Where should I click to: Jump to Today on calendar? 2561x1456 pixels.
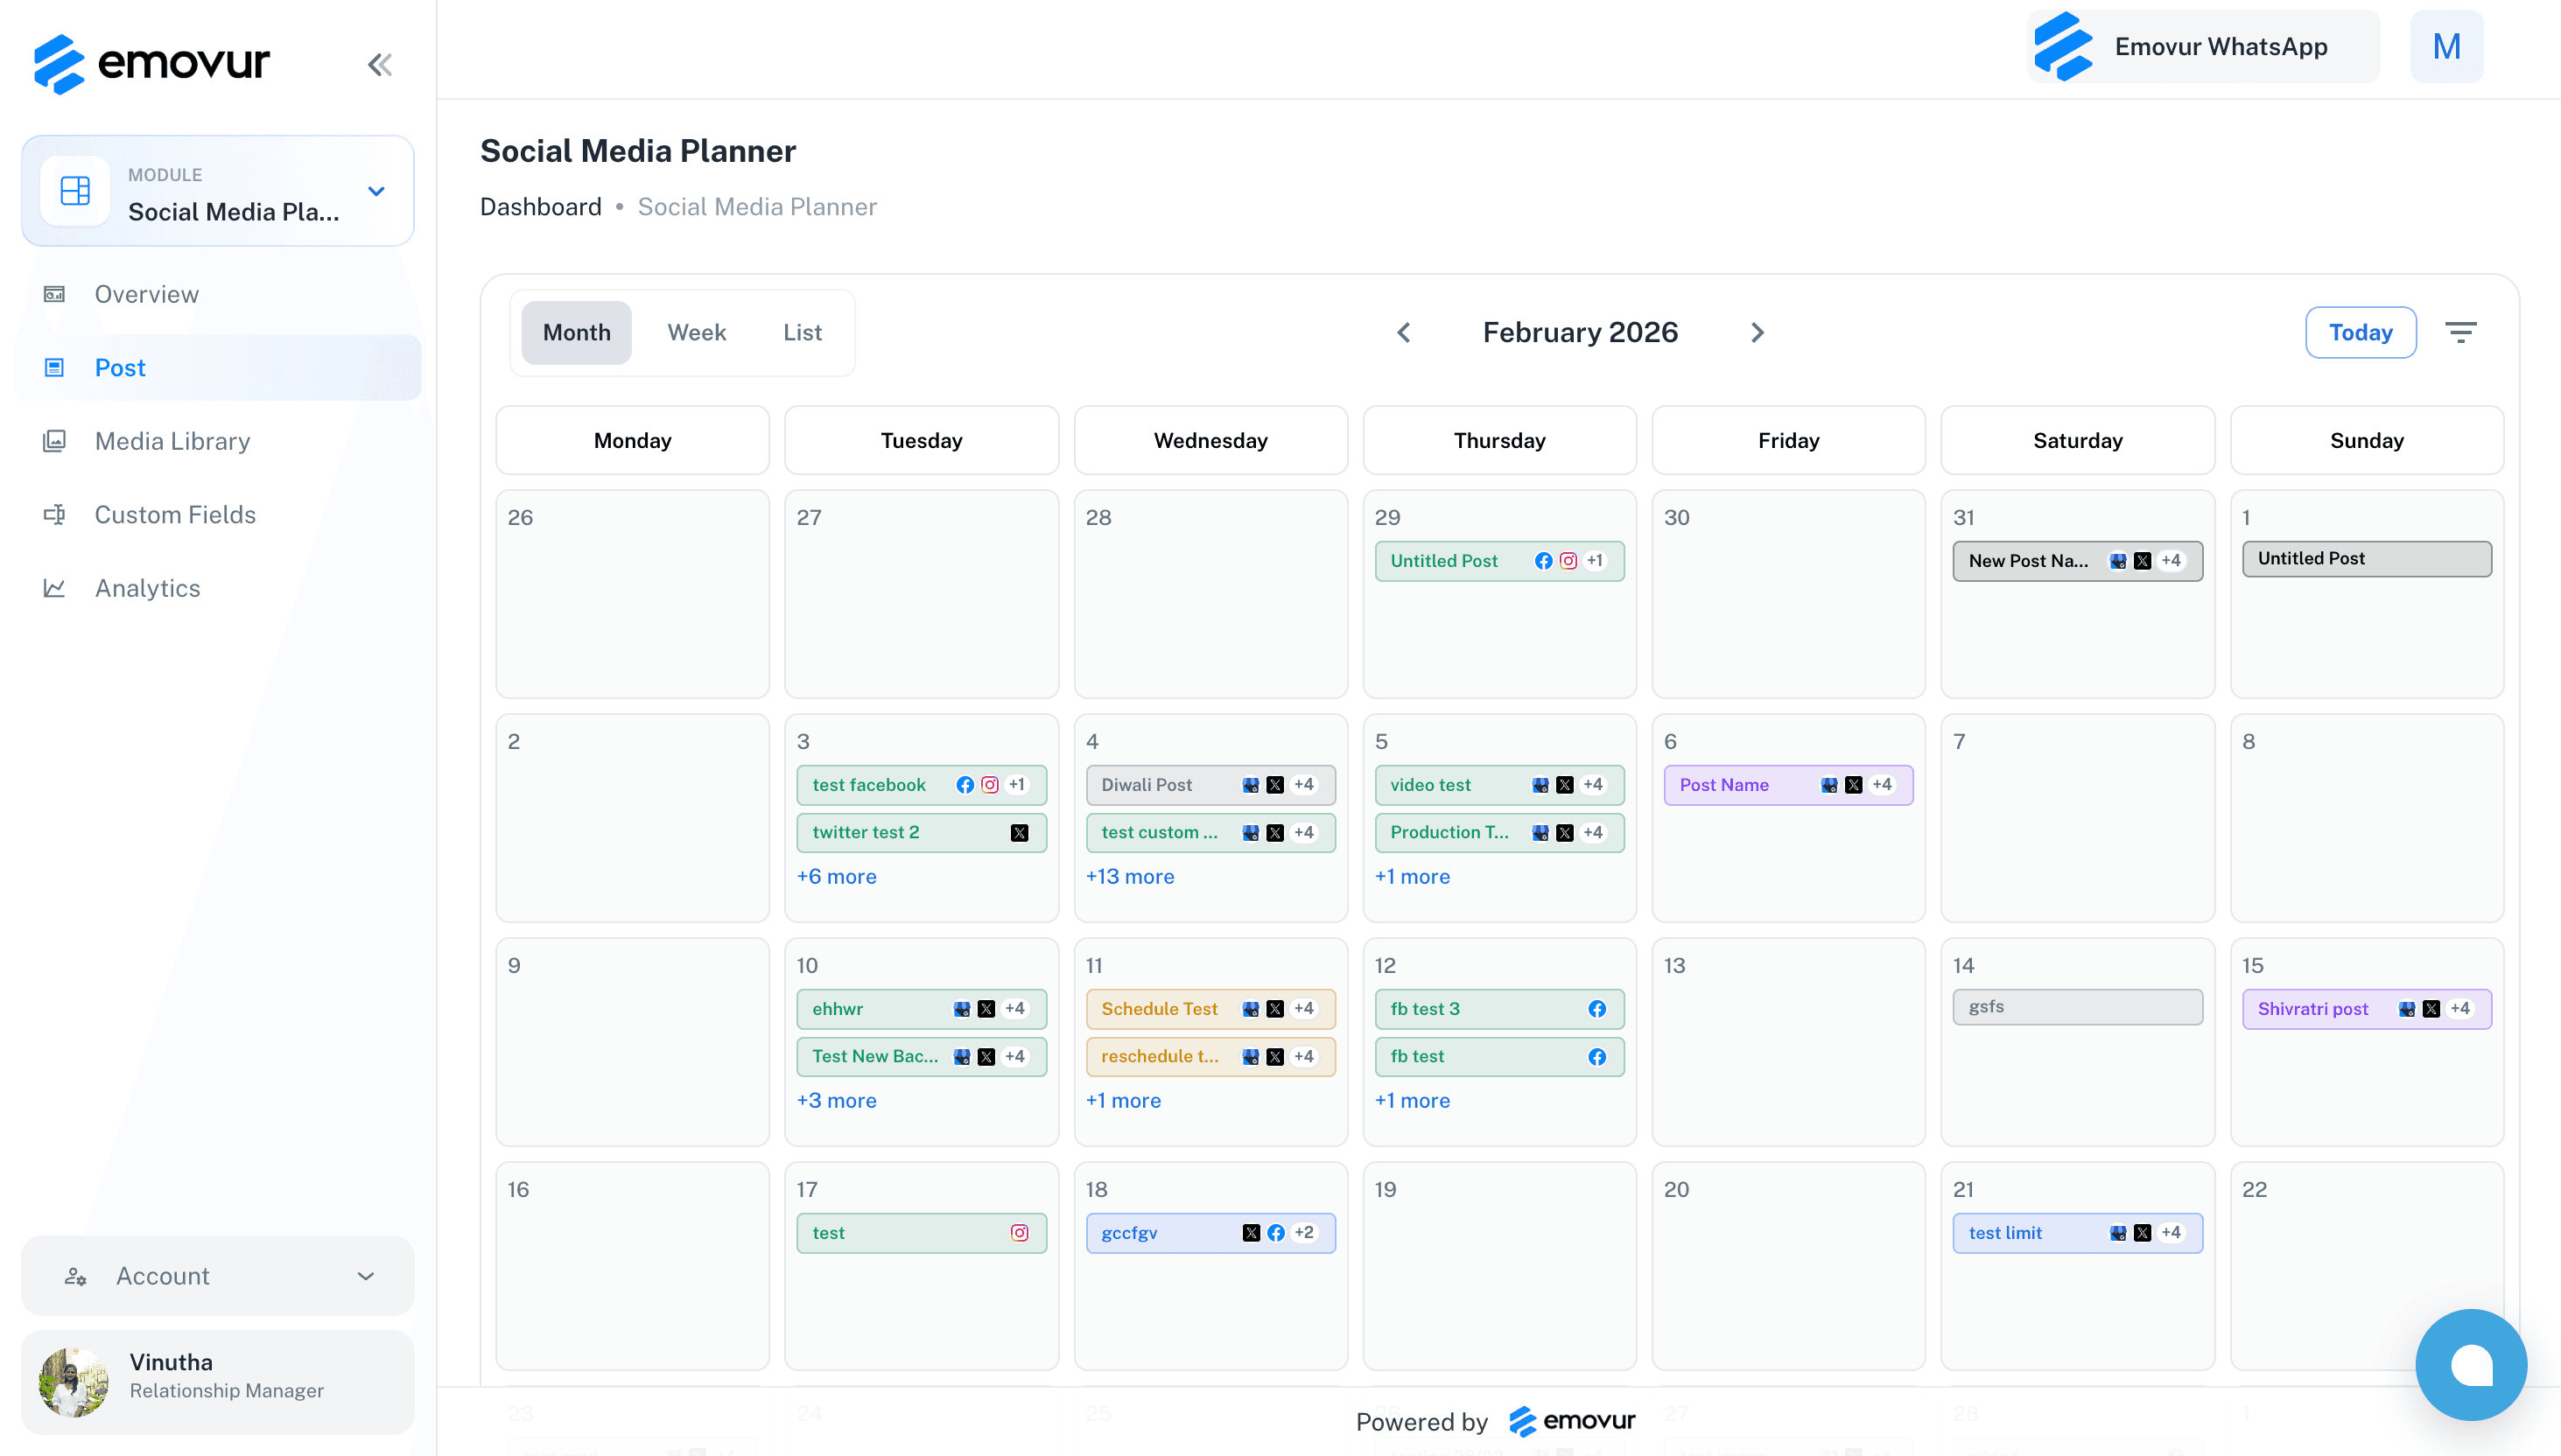(2360, 332)
